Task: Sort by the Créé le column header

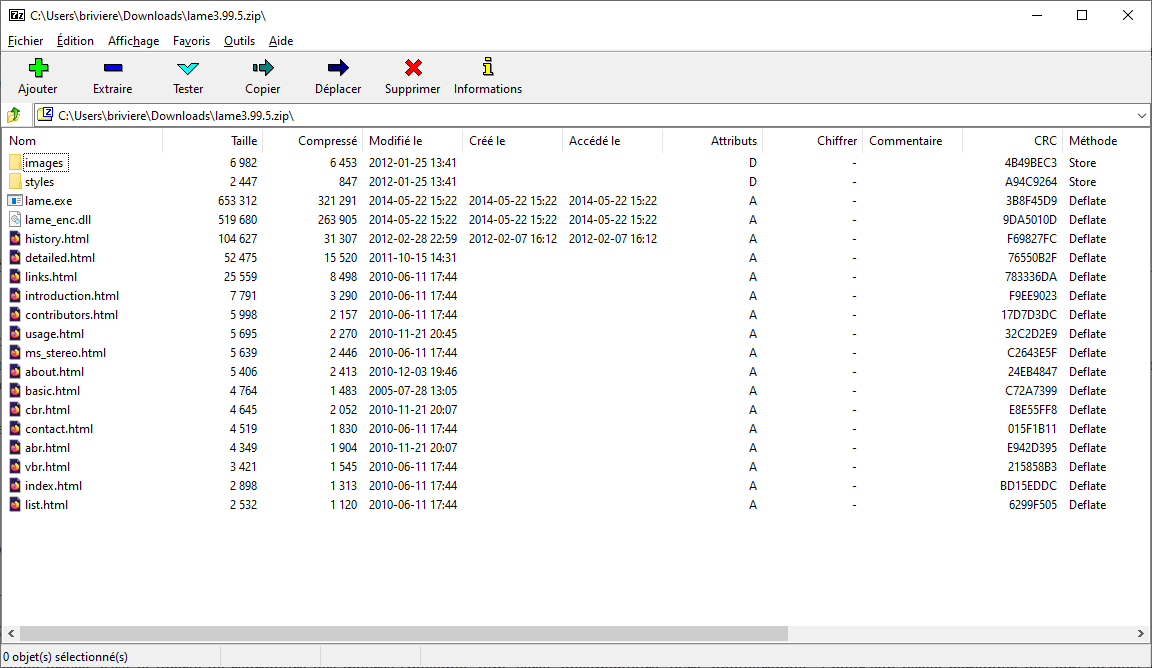Action: (512, 140)
